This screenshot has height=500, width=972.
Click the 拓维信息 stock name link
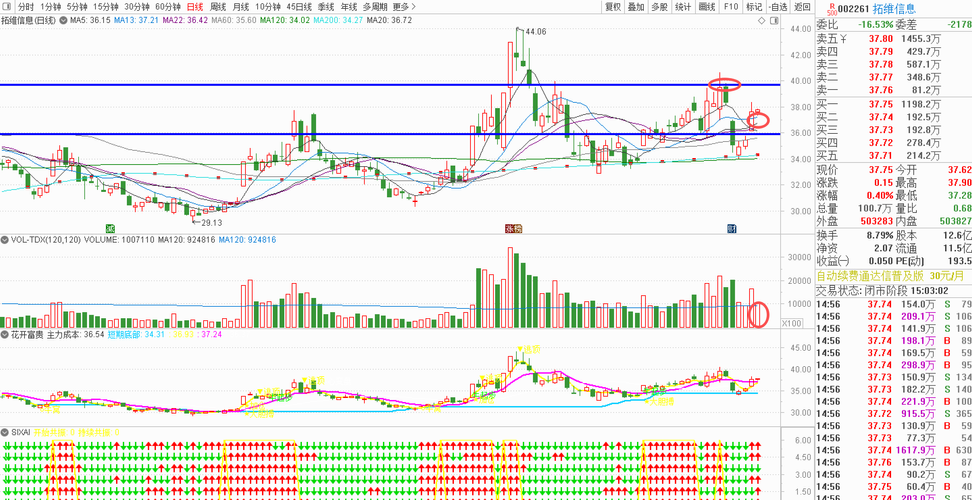pos(895,9)
